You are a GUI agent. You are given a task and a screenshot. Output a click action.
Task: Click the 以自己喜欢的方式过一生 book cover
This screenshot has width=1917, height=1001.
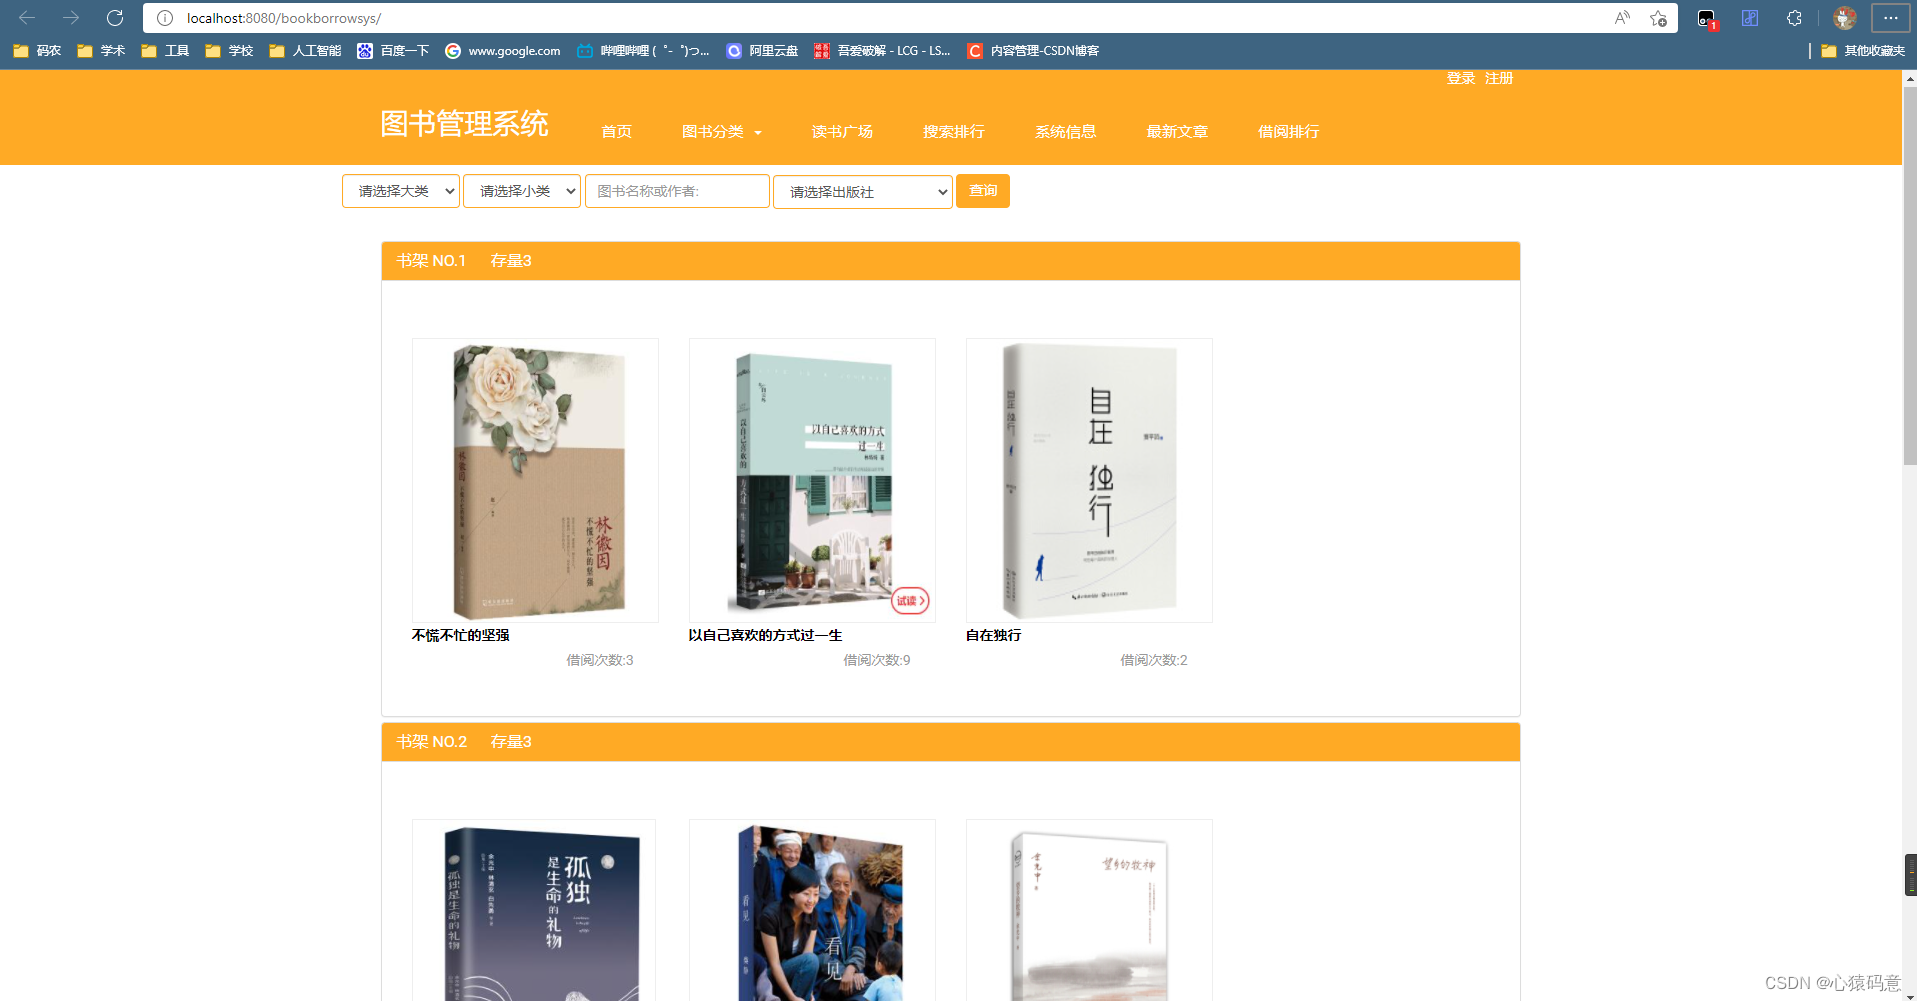pos(812,480)
